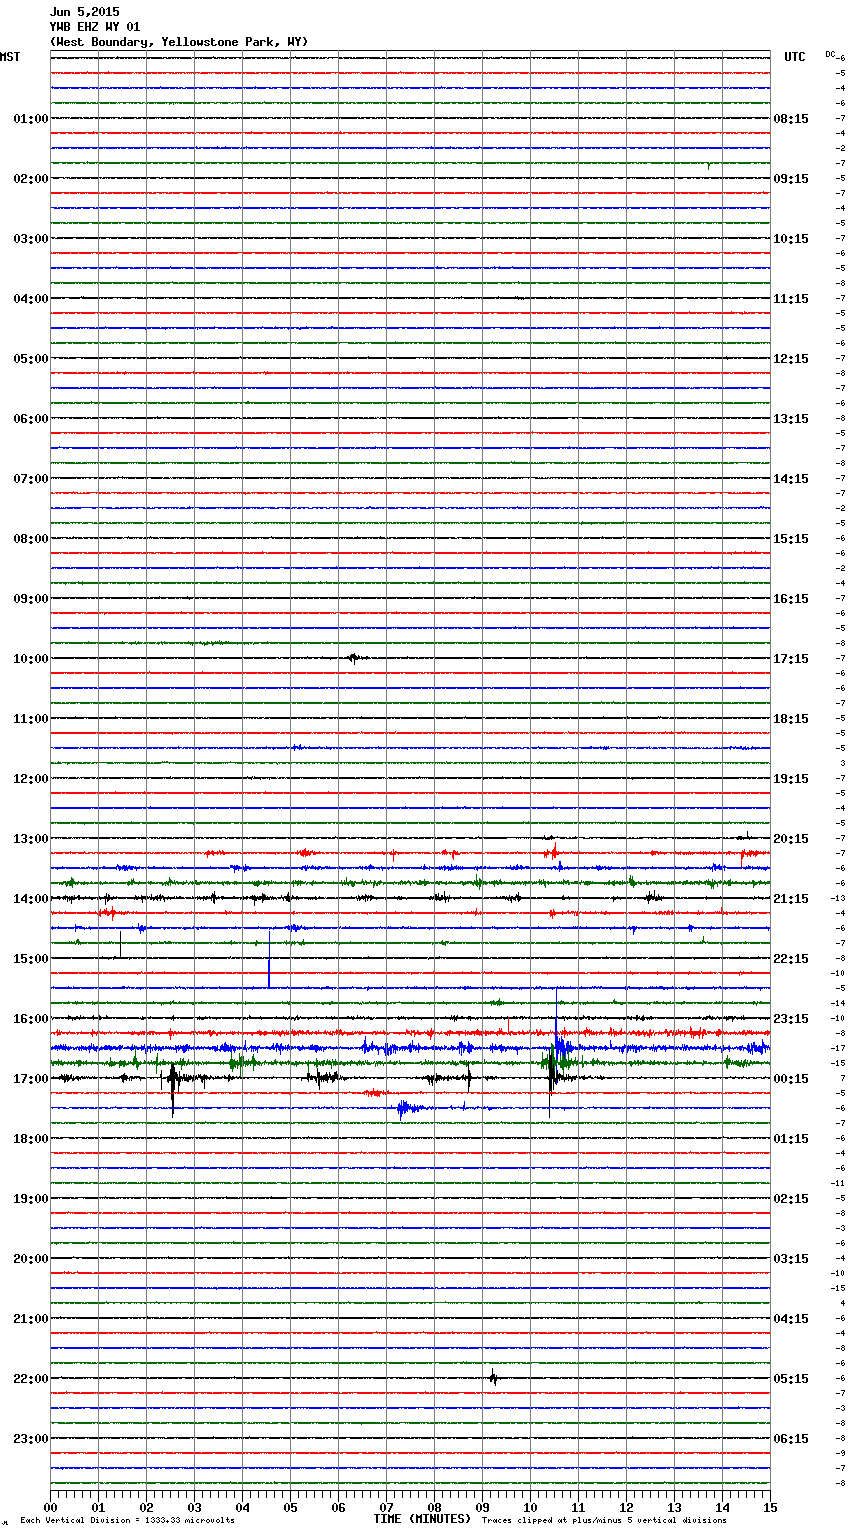Select minute 05 on the bottom axis
The width and height of the screenshot is (850, 1534).
pyautogui.click(x=290, y=1507)
